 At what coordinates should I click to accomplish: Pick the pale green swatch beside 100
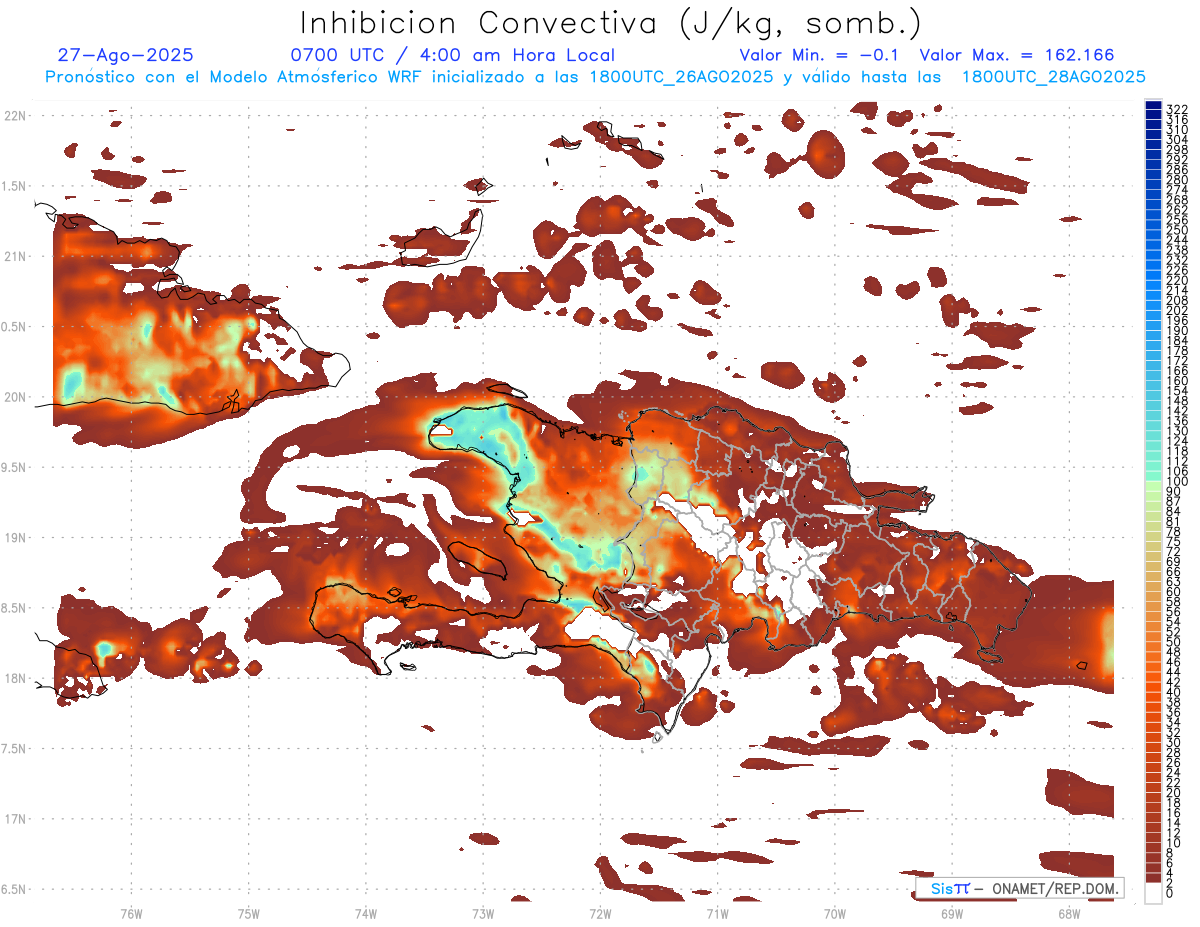1154,487
